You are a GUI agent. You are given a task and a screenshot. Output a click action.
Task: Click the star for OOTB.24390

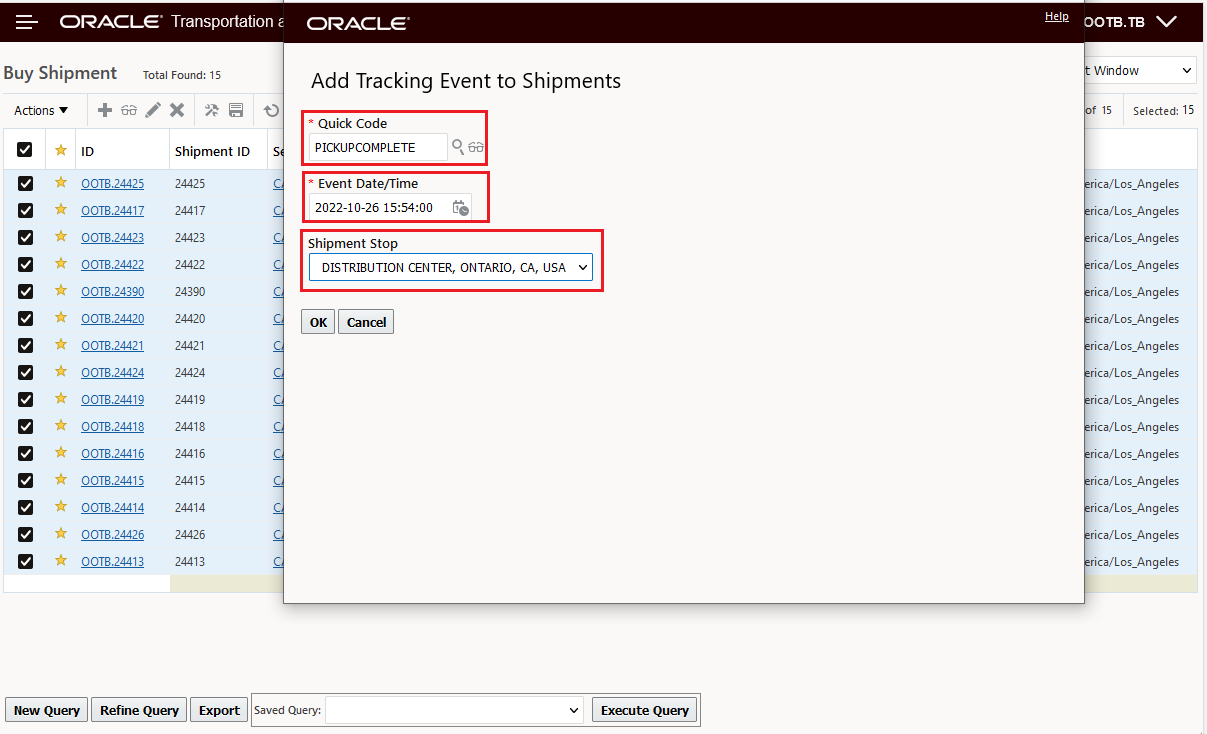61,291
